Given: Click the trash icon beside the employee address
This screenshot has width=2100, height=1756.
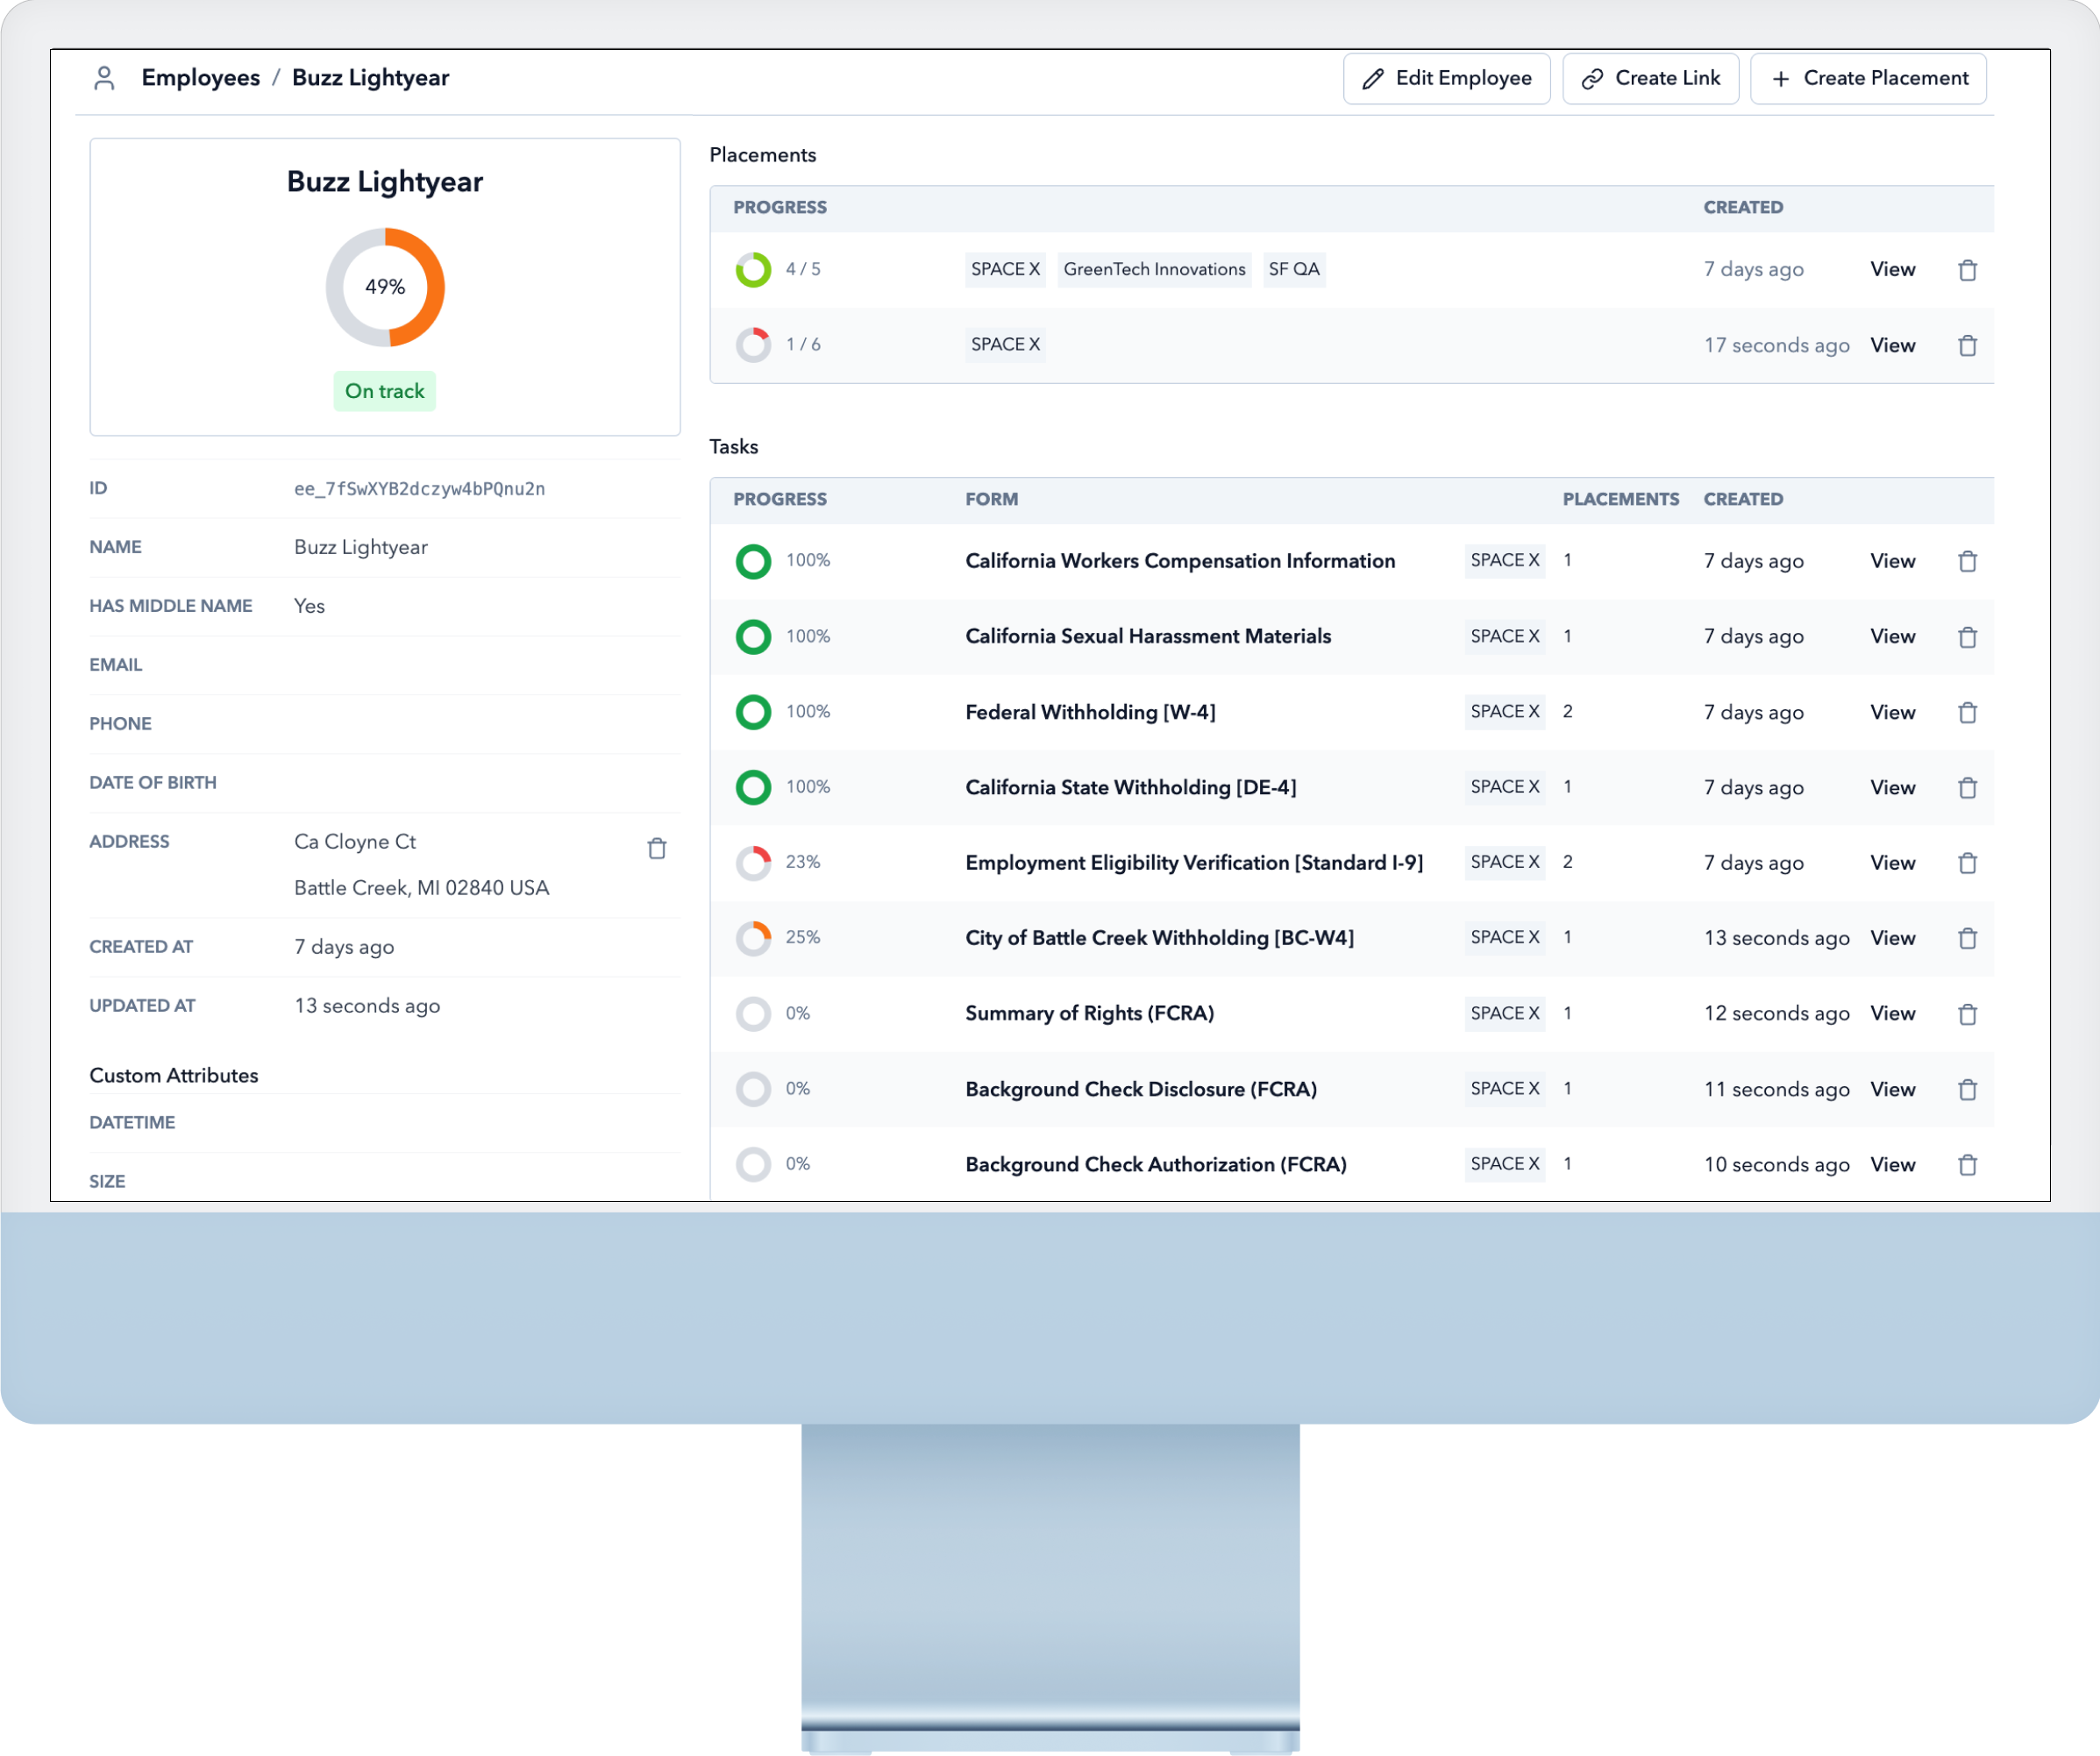Looking at the screenshot, I should click(x=657, y=847).
